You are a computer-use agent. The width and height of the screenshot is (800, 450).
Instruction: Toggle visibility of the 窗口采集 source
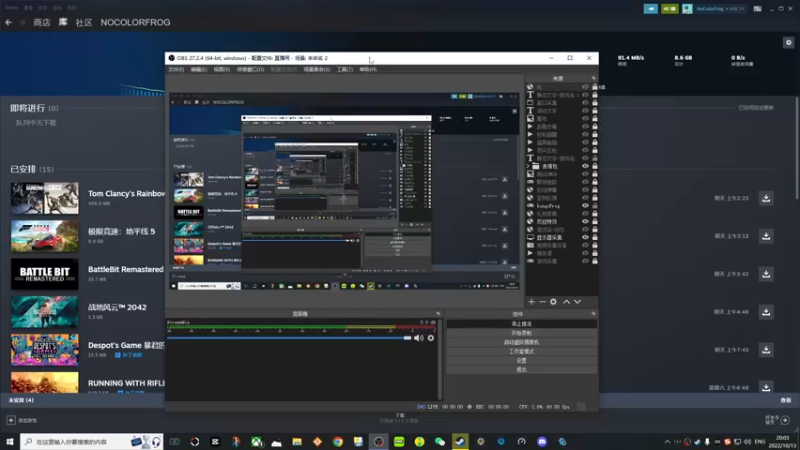[x=585, y=103]
